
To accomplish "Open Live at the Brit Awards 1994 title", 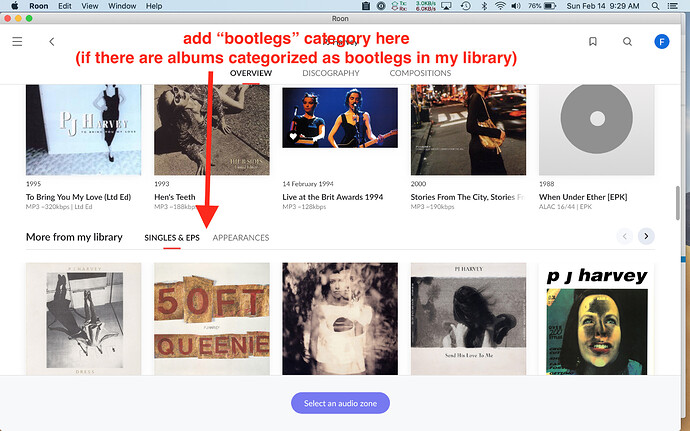I will pyautogui.click(x=333, y=197).
